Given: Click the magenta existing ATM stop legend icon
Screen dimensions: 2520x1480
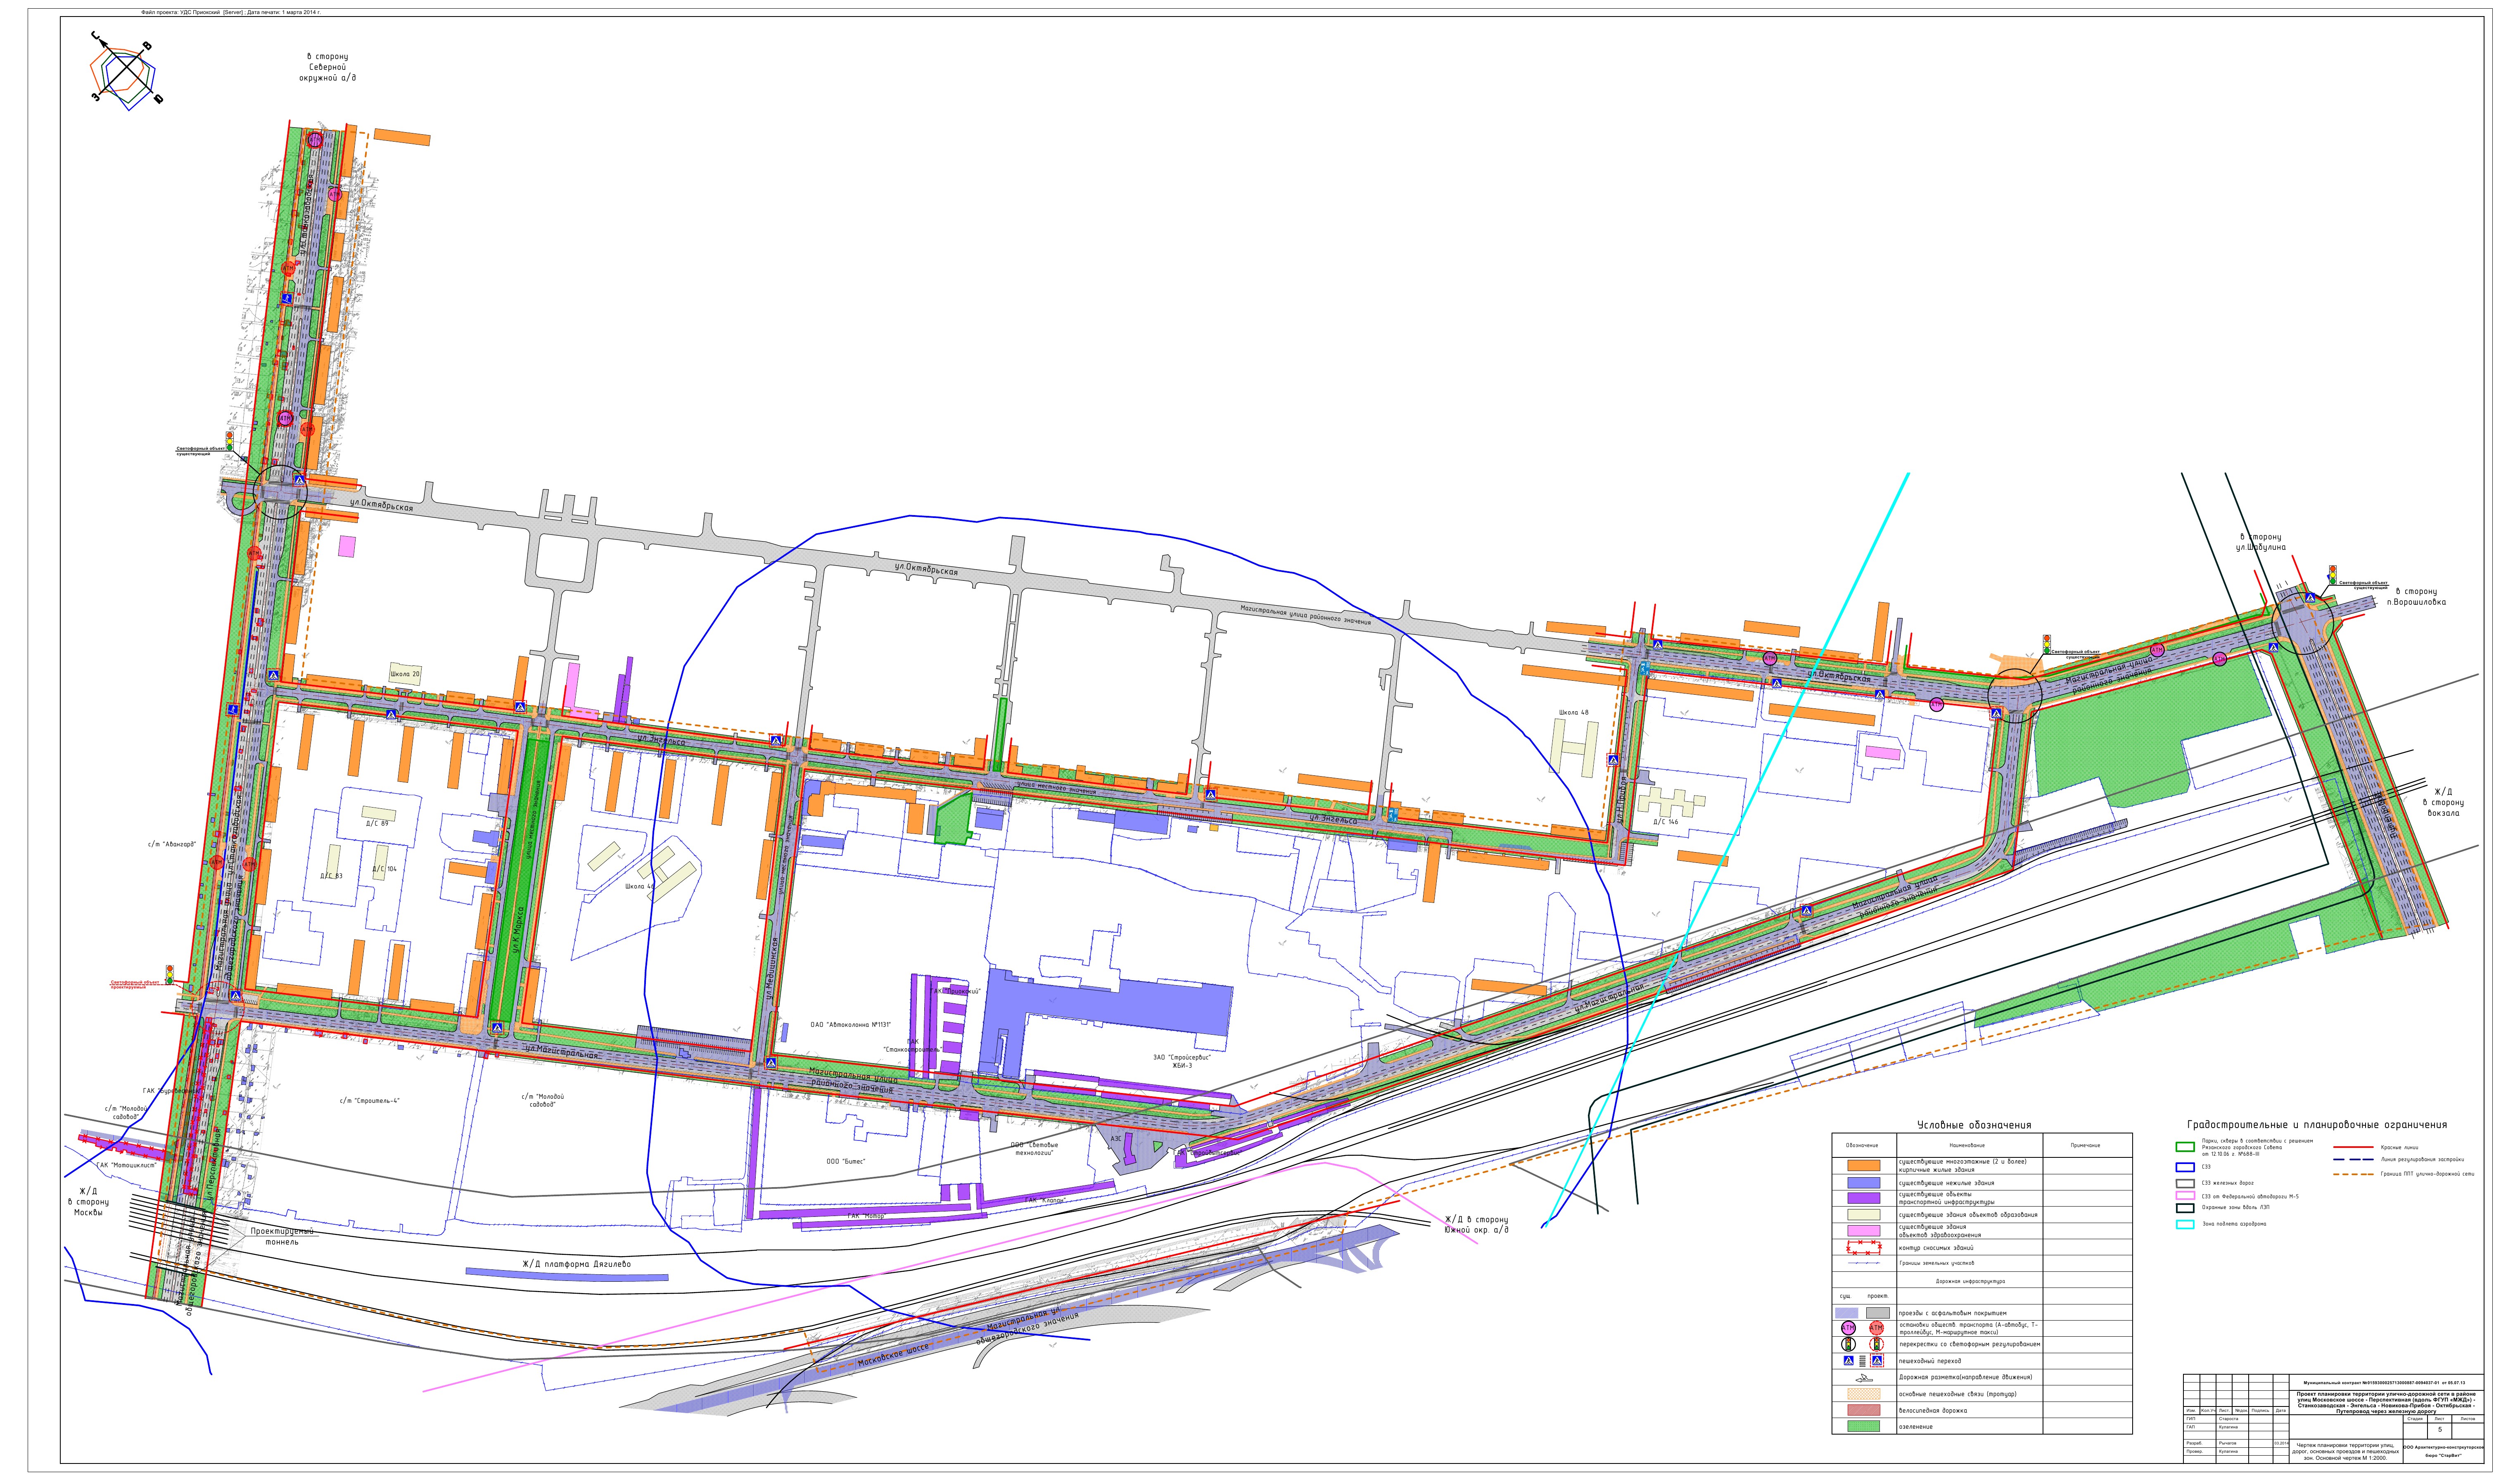Looking at the screenshot, I should coord(1848,1328).
